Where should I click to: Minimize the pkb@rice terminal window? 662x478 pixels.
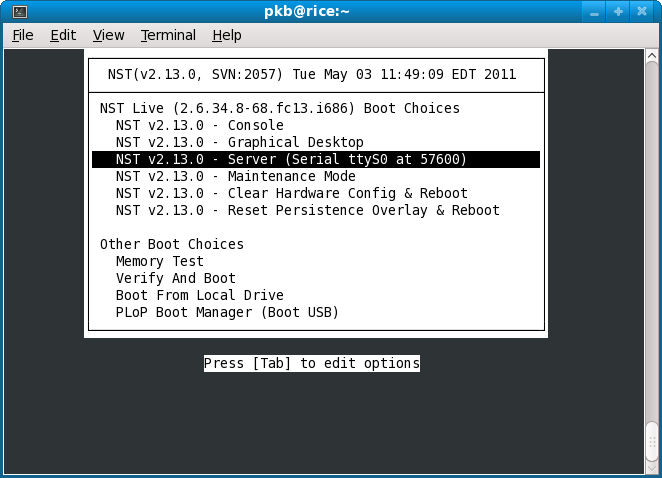(594, 12)
